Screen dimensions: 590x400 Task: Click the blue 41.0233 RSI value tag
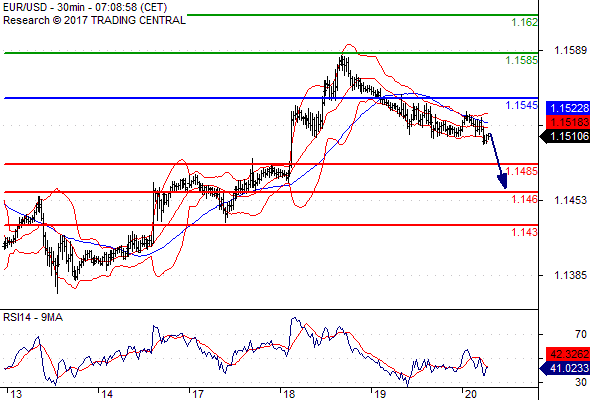coord(565,368)
